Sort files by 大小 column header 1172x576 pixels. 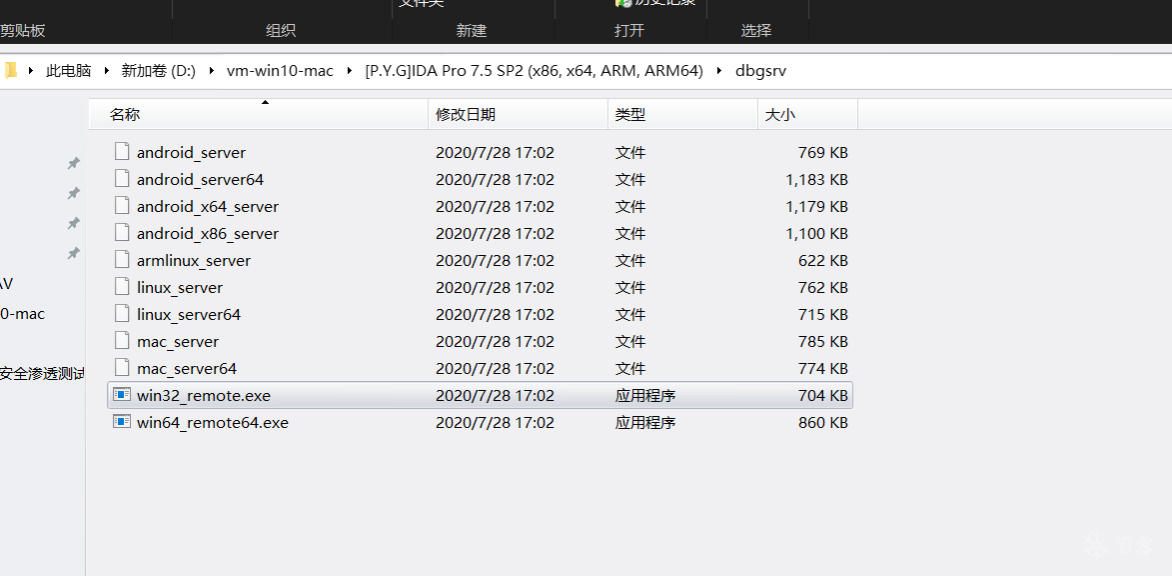pyautogui.click(x=807, y=114)
